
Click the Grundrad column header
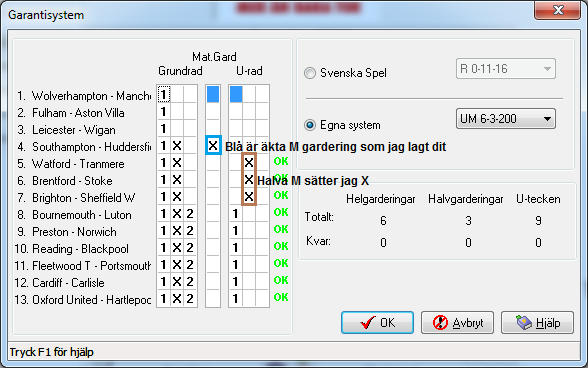tap(180, 71)
